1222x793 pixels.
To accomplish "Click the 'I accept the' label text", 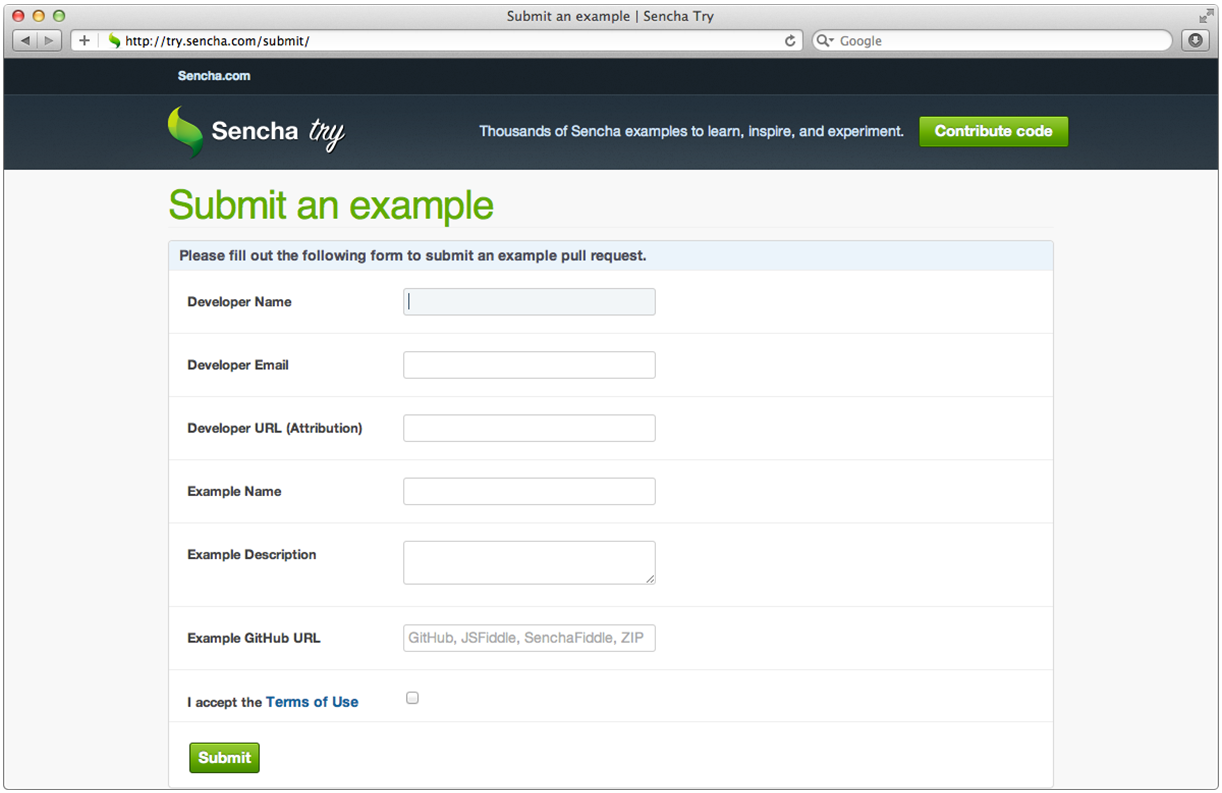I will coord(225,702).
